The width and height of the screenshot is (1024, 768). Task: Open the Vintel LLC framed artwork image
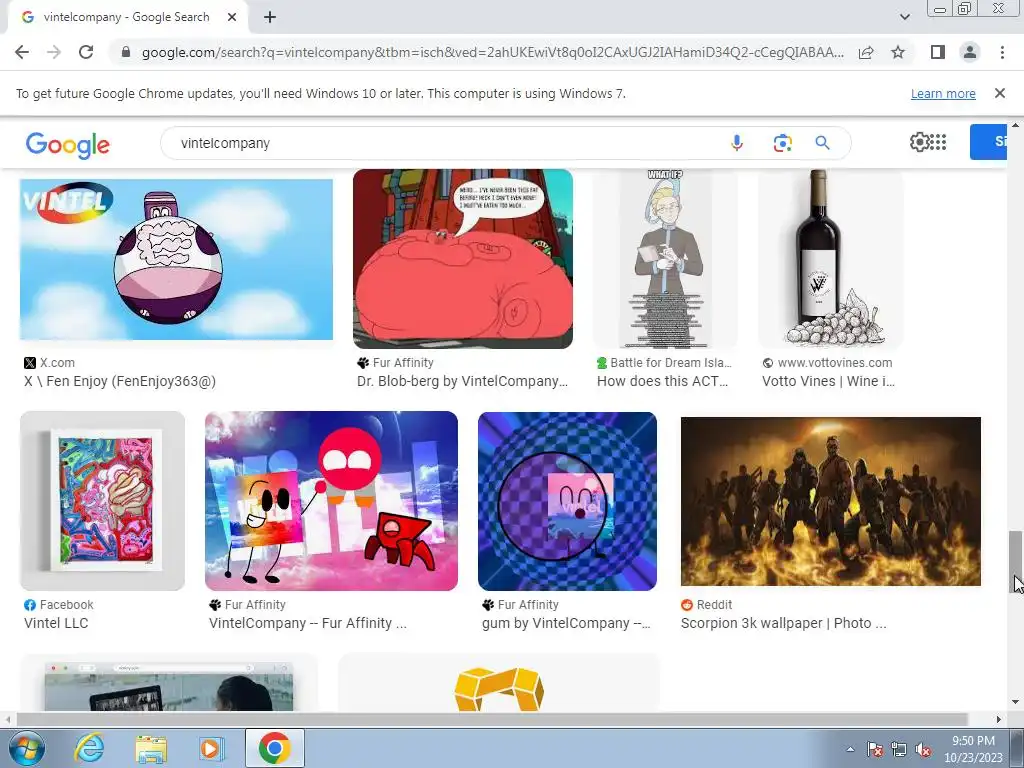(x=103, y=501)
